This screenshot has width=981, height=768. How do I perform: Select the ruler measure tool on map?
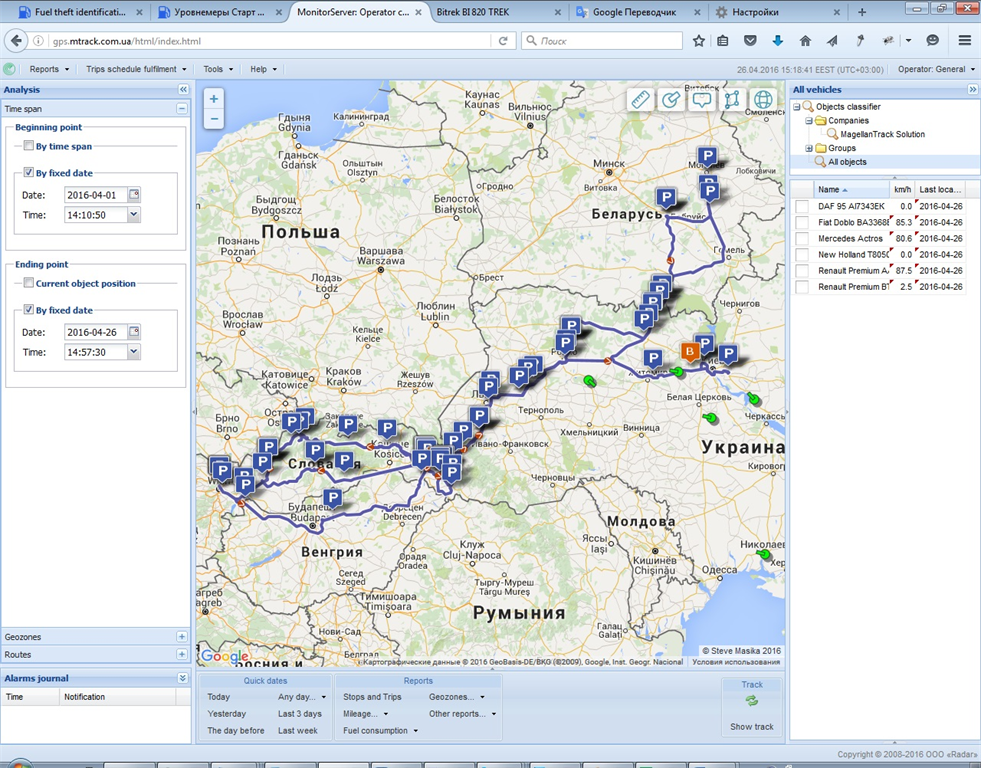pyautogui.click(x=641, y=99)
